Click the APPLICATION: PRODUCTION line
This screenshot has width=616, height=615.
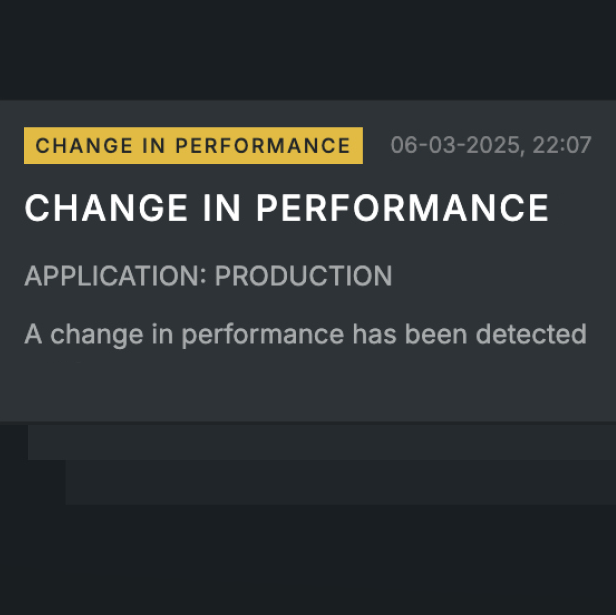point(208,276)
